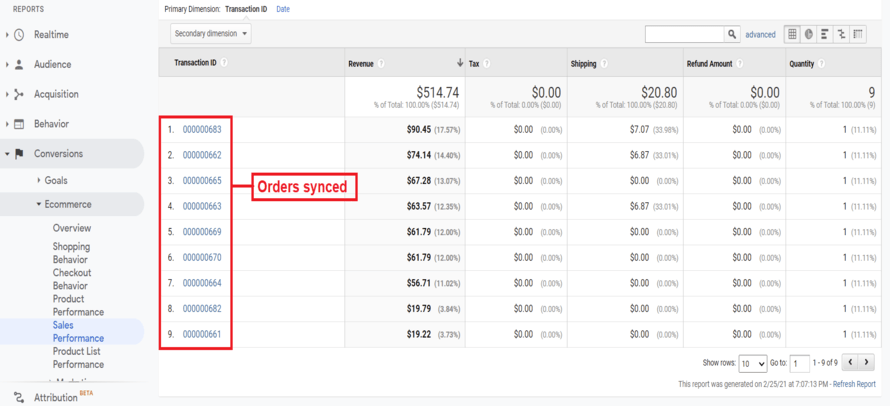Open transaction 000000663
Viewport: 890px width, 406px height.
[202, 206]
